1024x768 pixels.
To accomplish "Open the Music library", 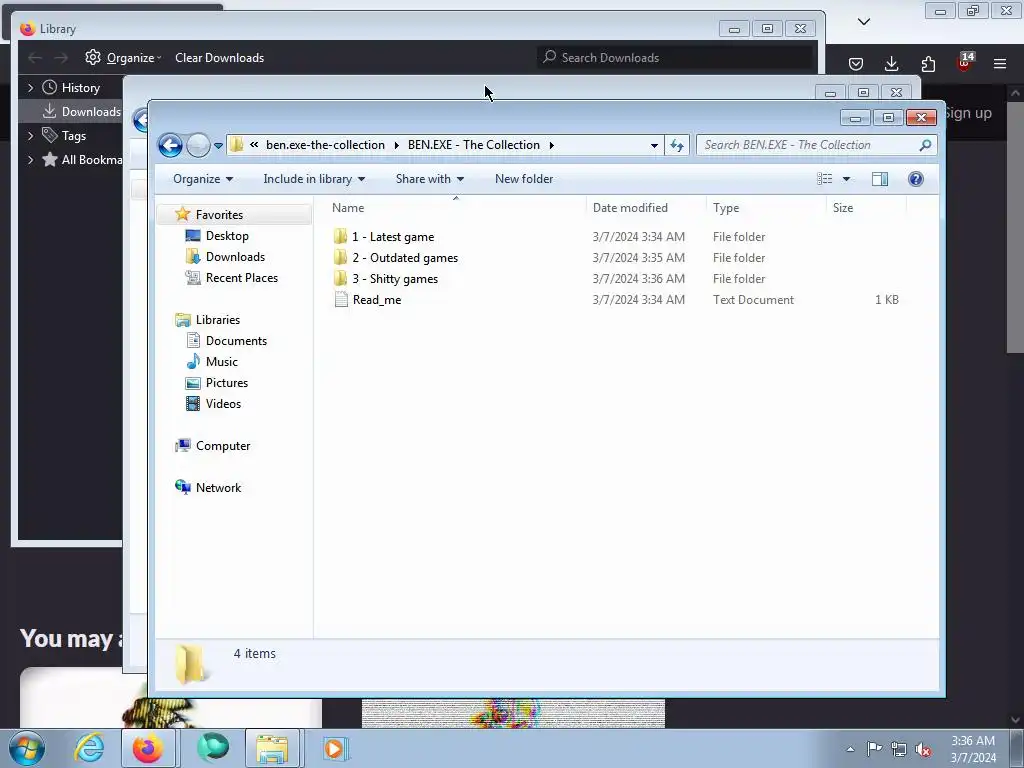I will click(221, 362).
